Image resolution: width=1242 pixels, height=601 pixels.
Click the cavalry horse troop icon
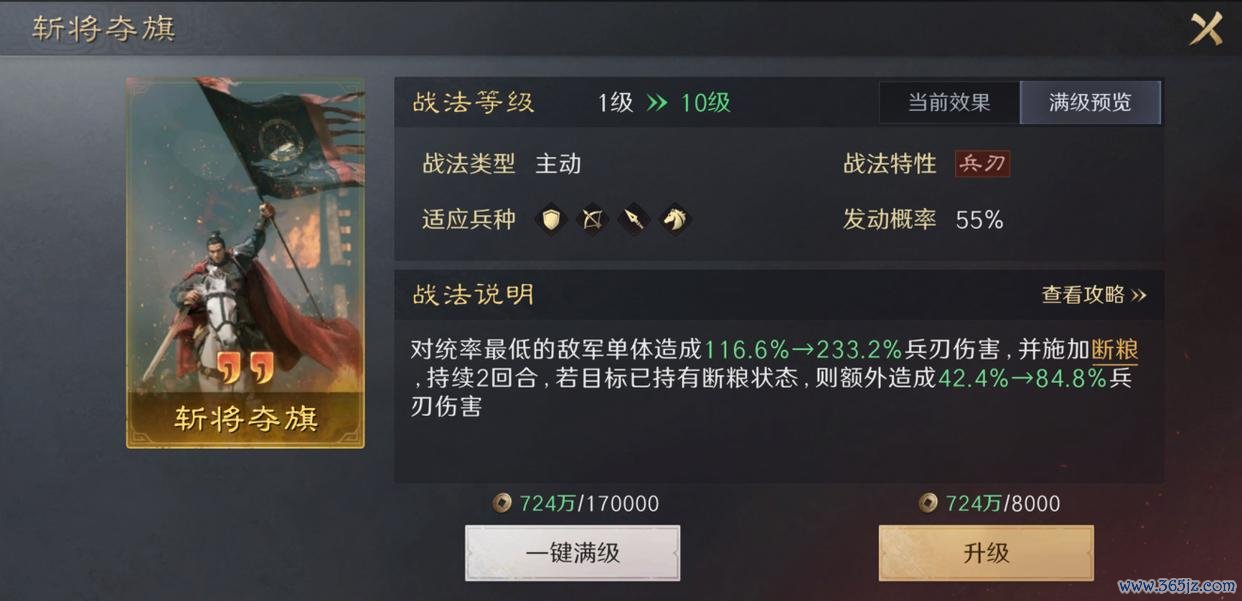pyautogui.click(x=676, y=218)
